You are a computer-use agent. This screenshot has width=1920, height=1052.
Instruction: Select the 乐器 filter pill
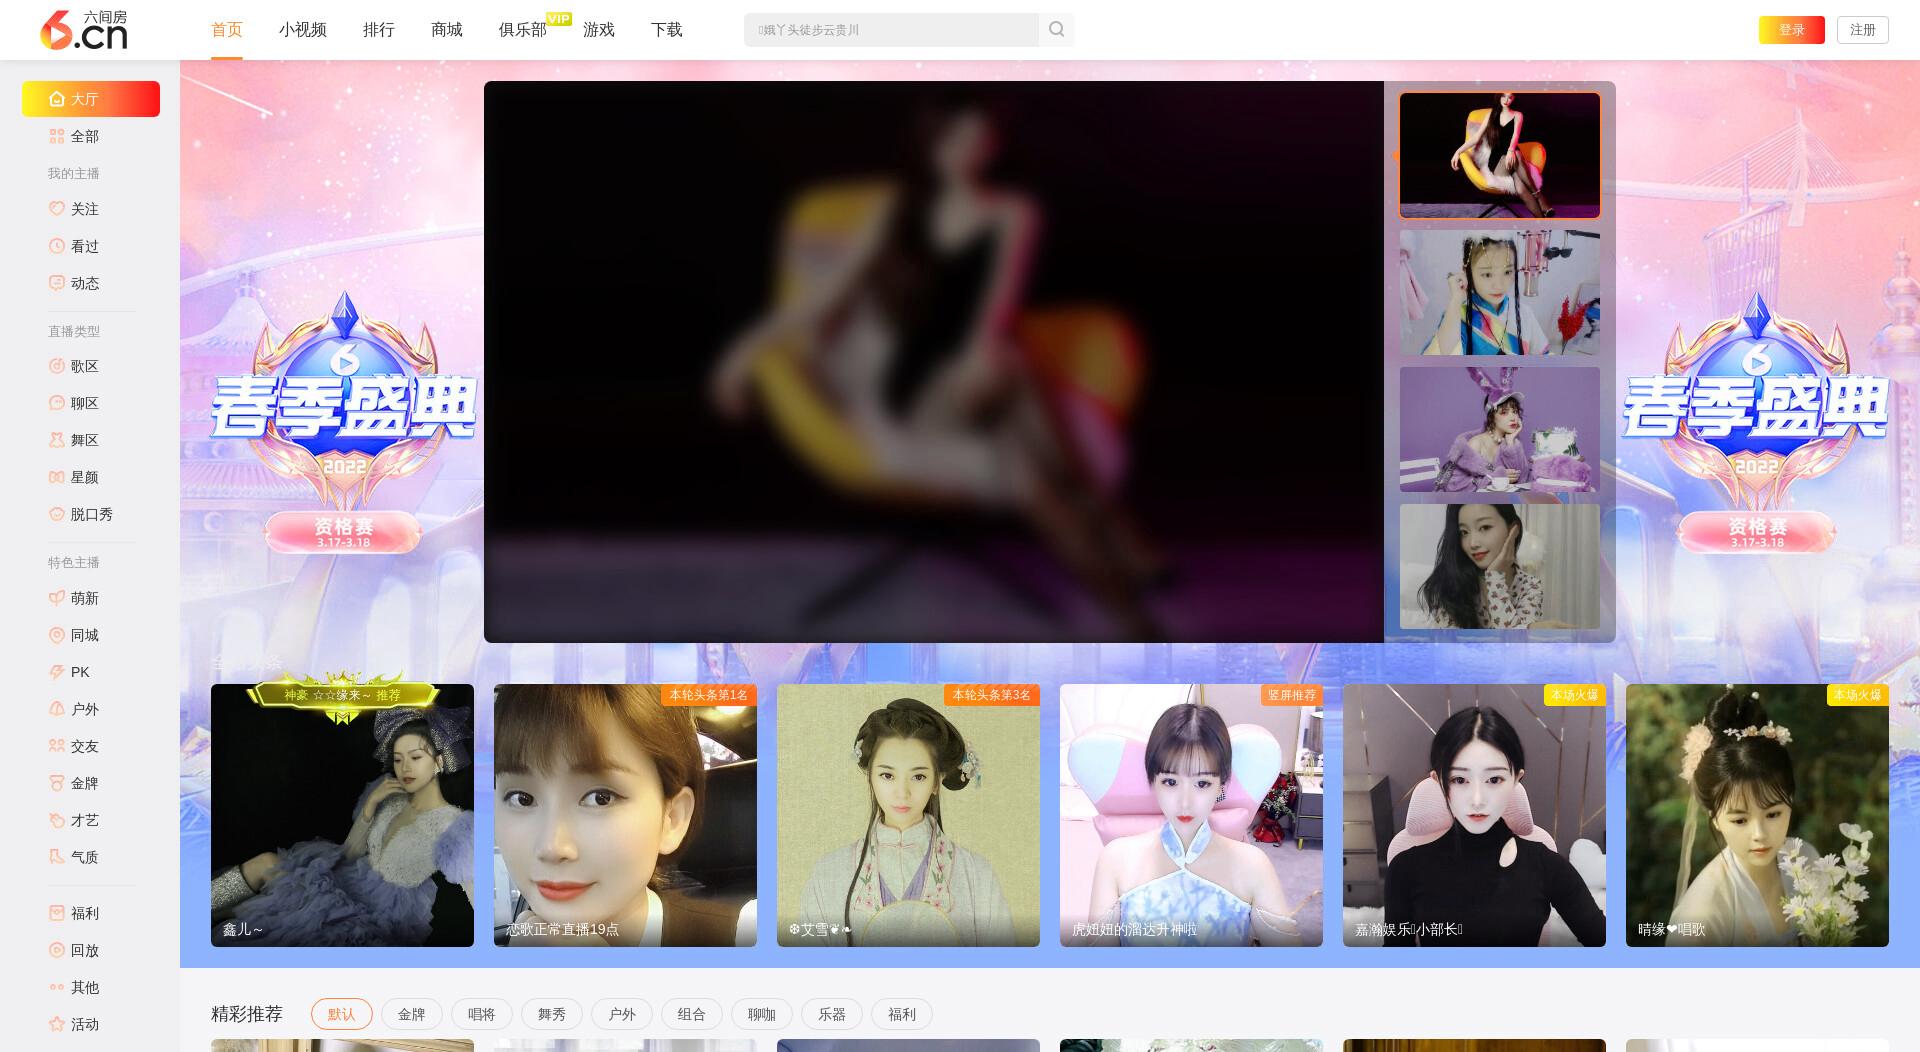(832, 1014)
